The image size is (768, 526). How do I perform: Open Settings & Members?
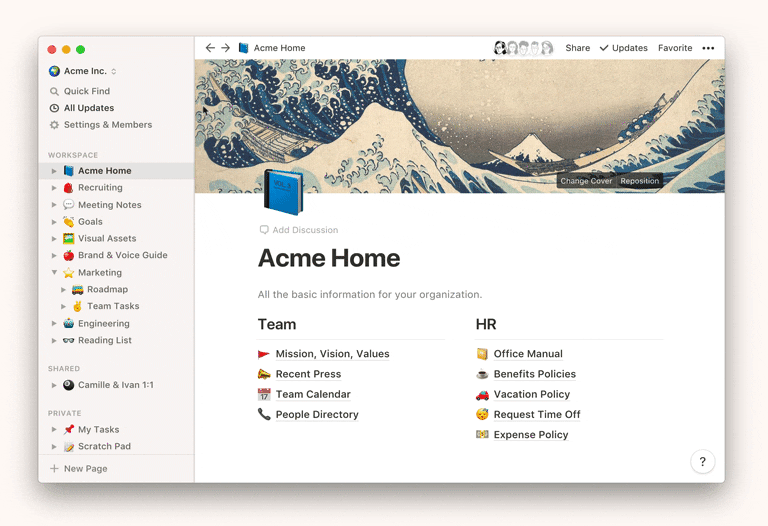107,125
